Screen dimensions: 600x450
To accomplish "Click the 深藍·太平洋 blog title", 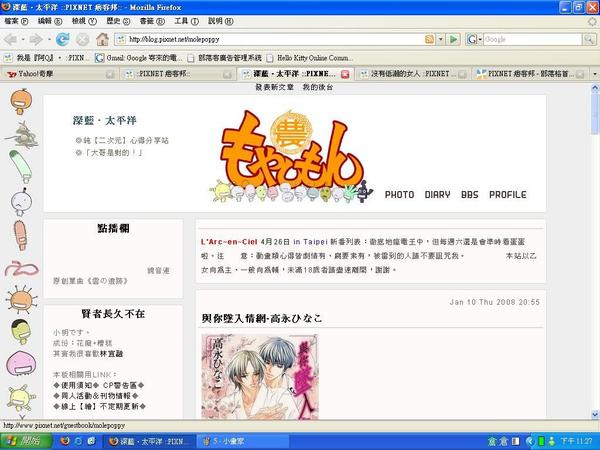I will click(104, 121).
